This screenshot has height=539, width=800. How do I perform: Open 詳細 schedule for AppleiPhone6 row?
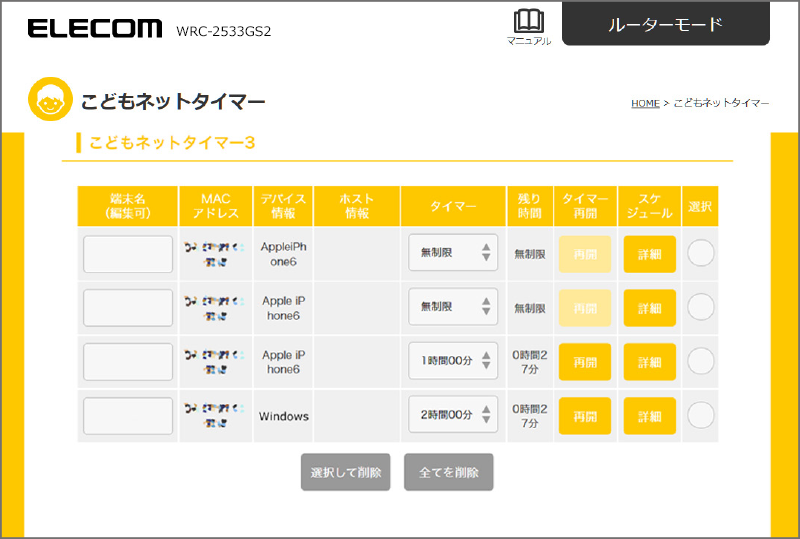coord(649,254)
